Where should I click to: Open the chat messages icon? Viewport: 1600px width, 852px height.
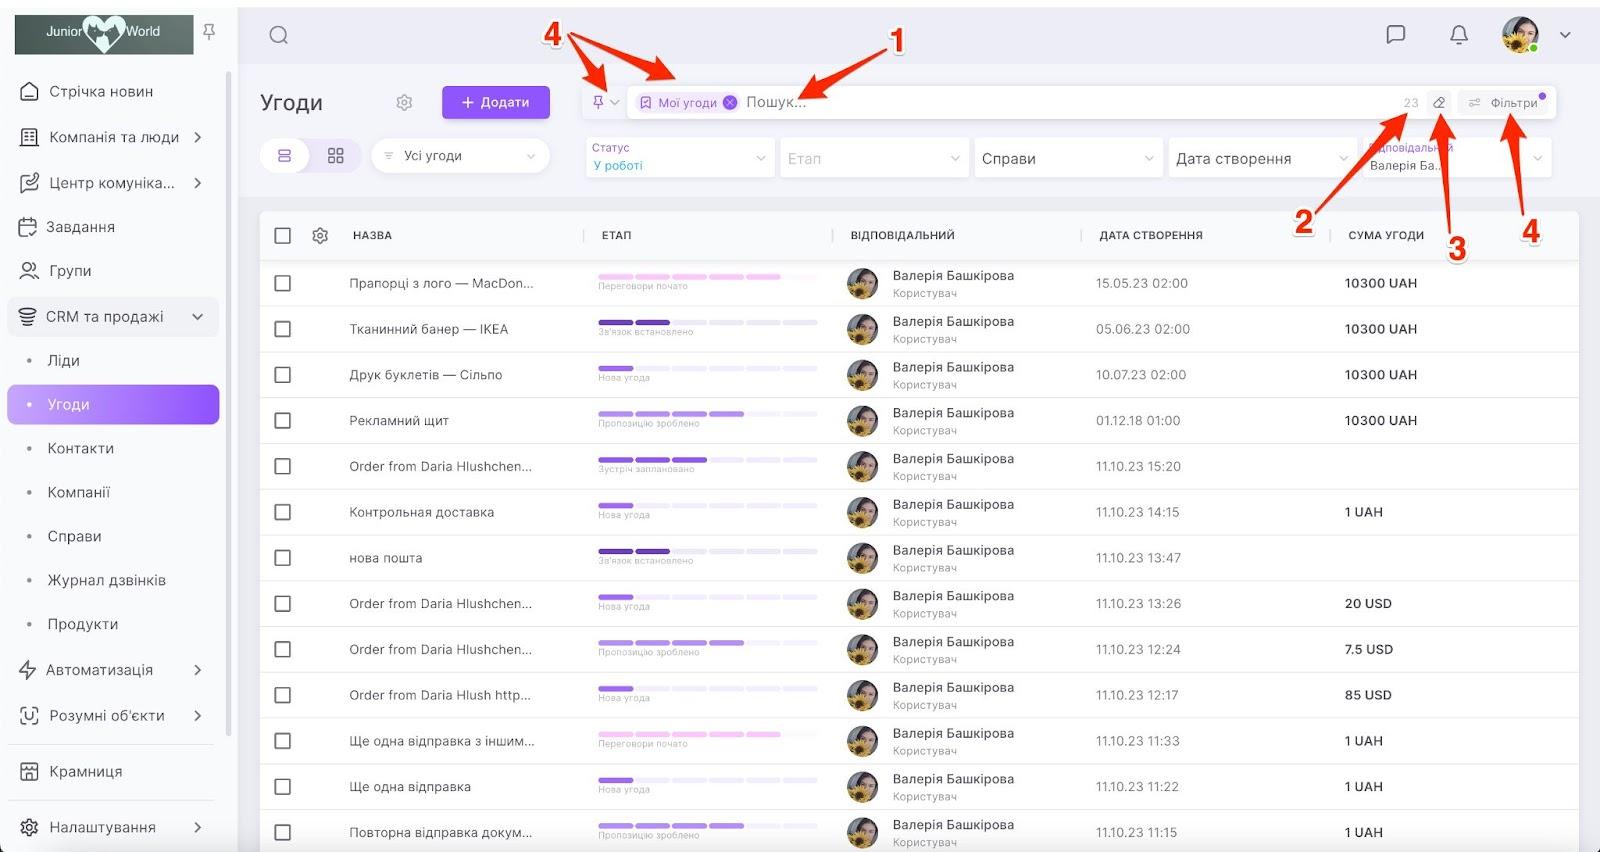(1396, 35)
